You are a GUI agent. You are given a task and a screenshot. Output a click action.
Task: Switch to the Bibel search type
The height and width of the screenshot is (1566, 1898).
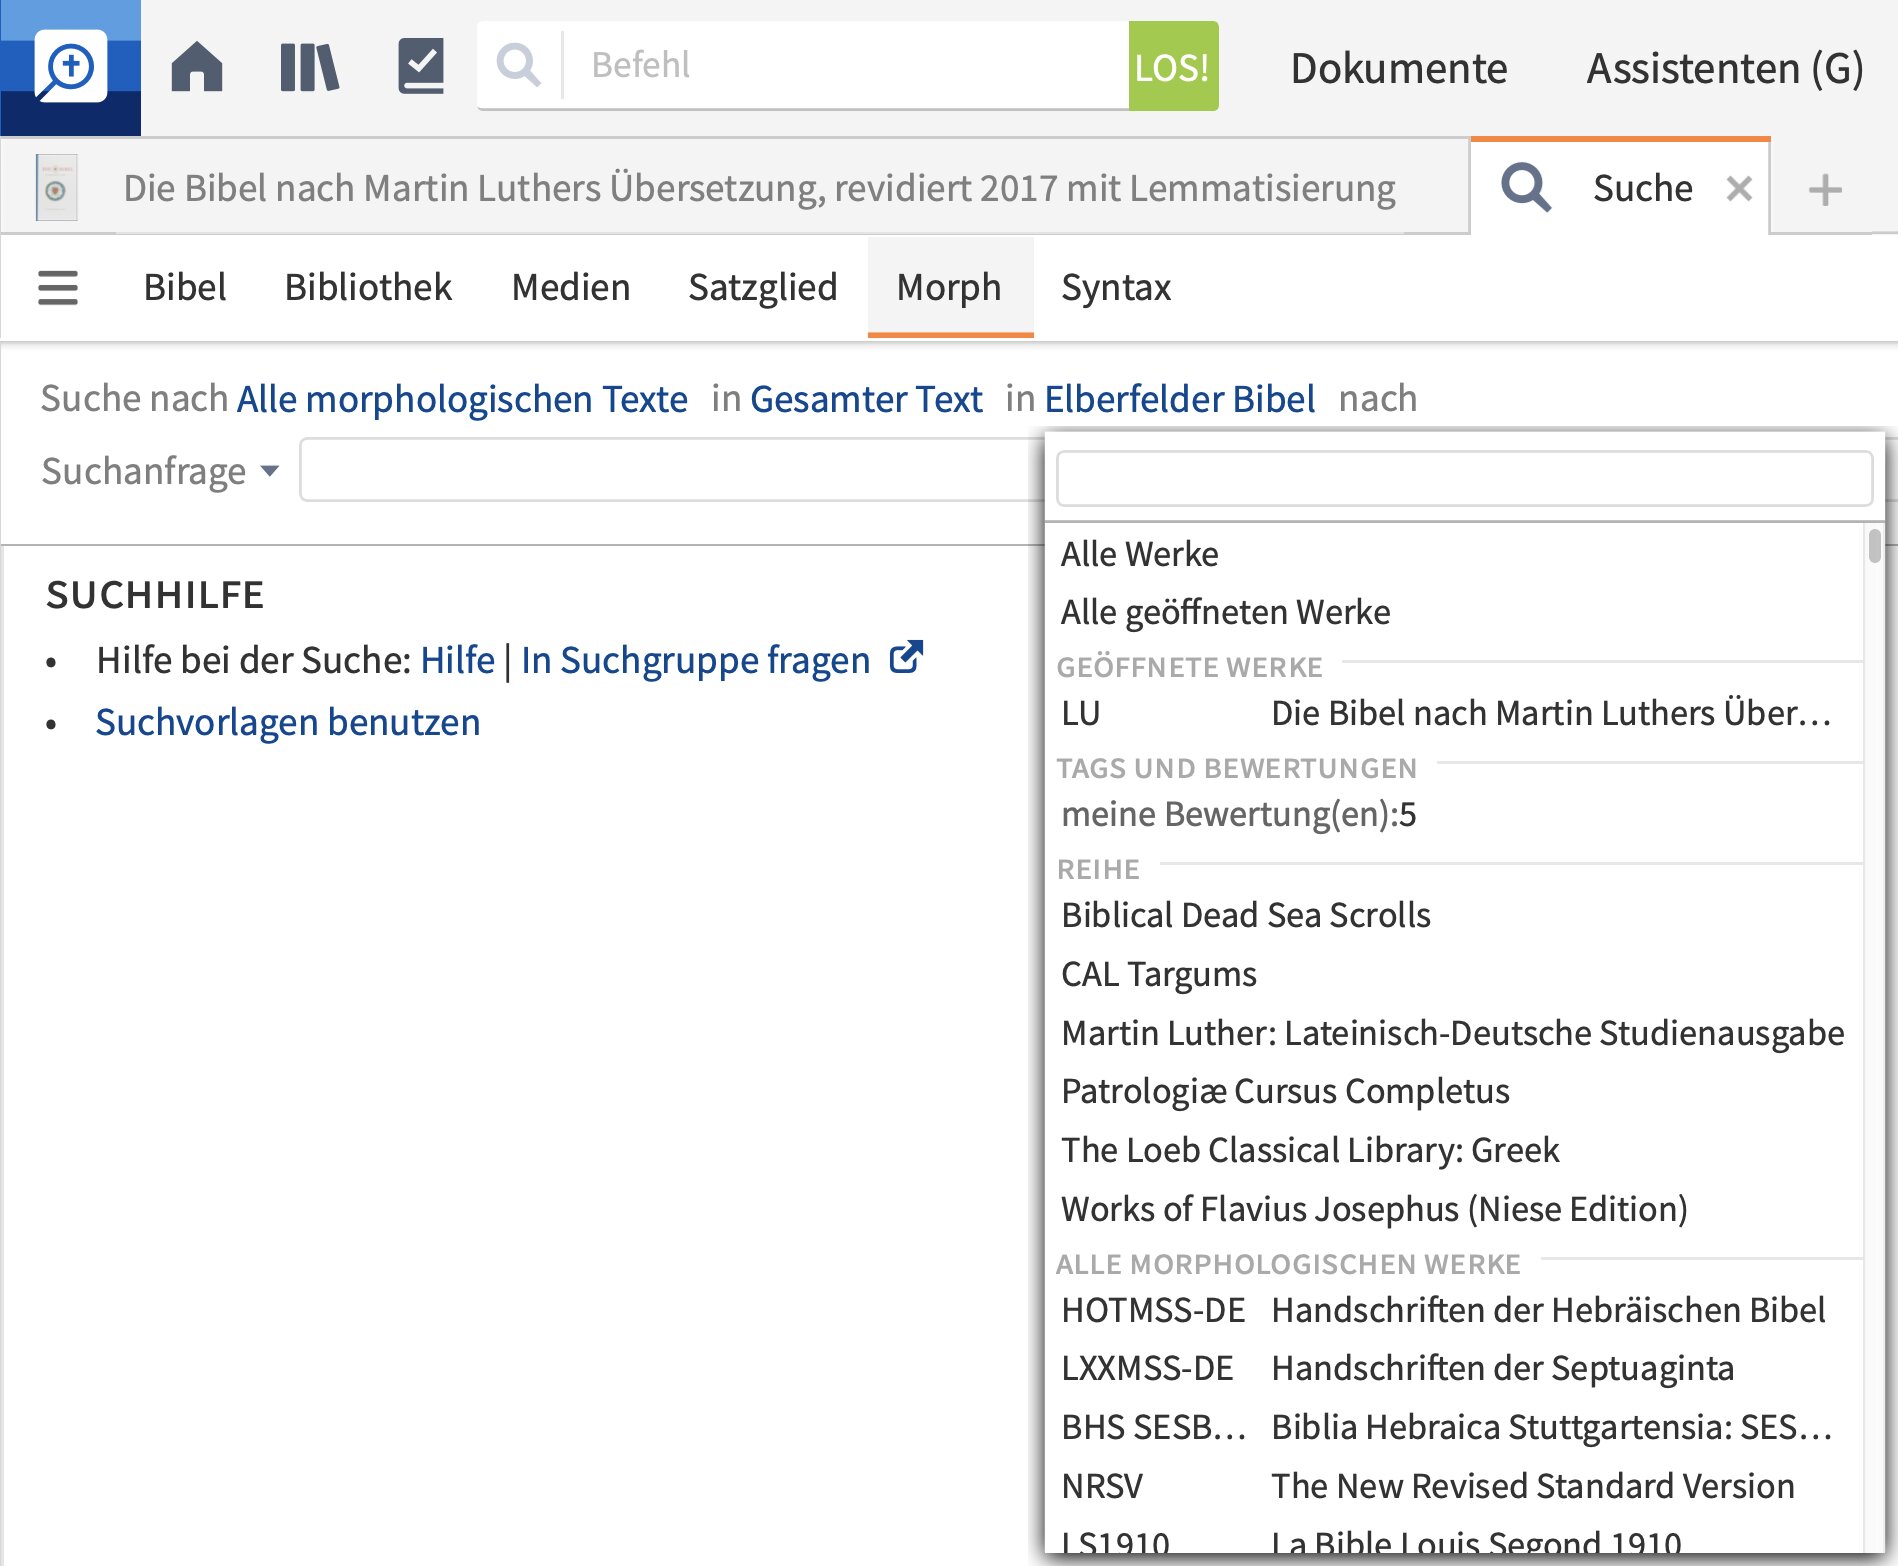[185, 287]
